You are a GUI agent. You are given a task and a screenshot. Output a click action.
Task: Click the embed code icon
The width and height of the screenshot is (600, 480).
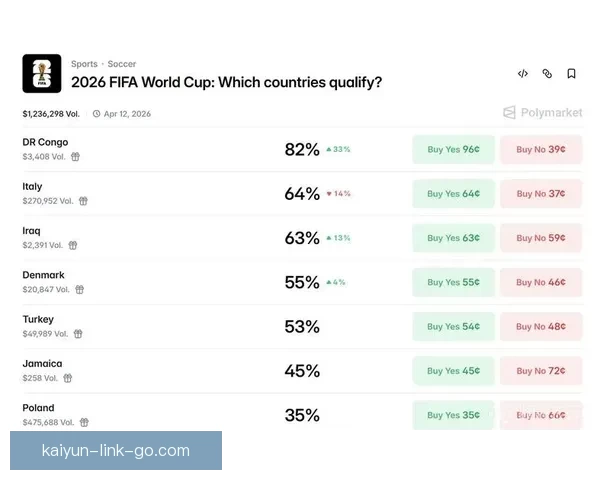point(522,74)
